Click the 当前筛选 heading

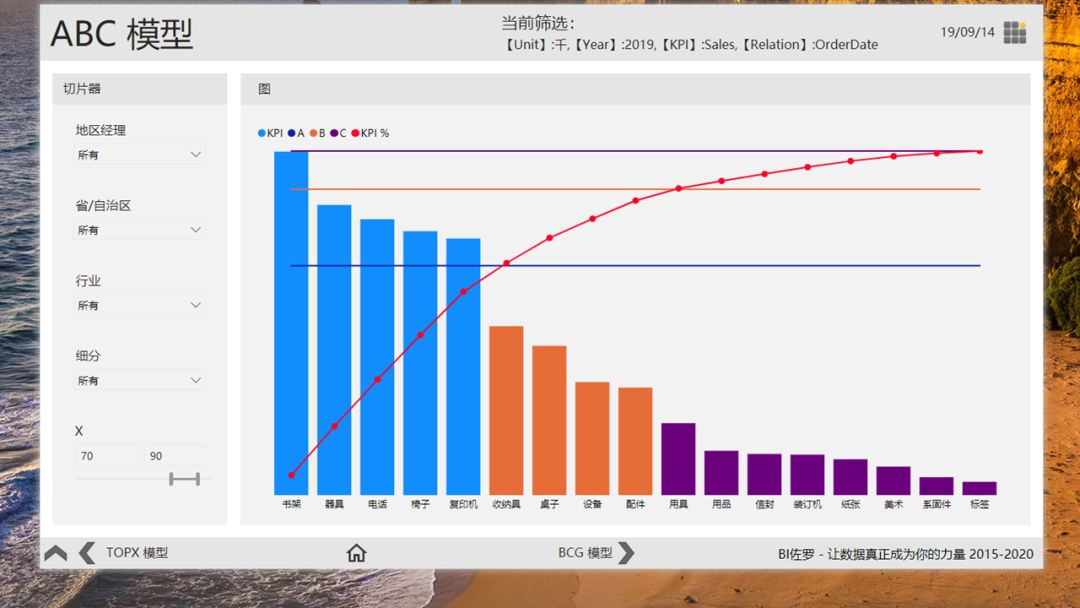tap(538, 23)
